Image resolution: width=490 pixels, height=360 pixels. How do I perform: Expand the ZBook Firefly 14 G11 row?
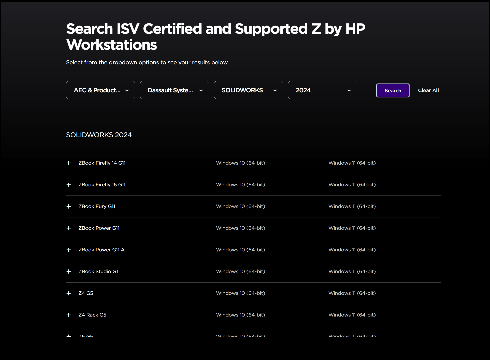pos(69,163)
